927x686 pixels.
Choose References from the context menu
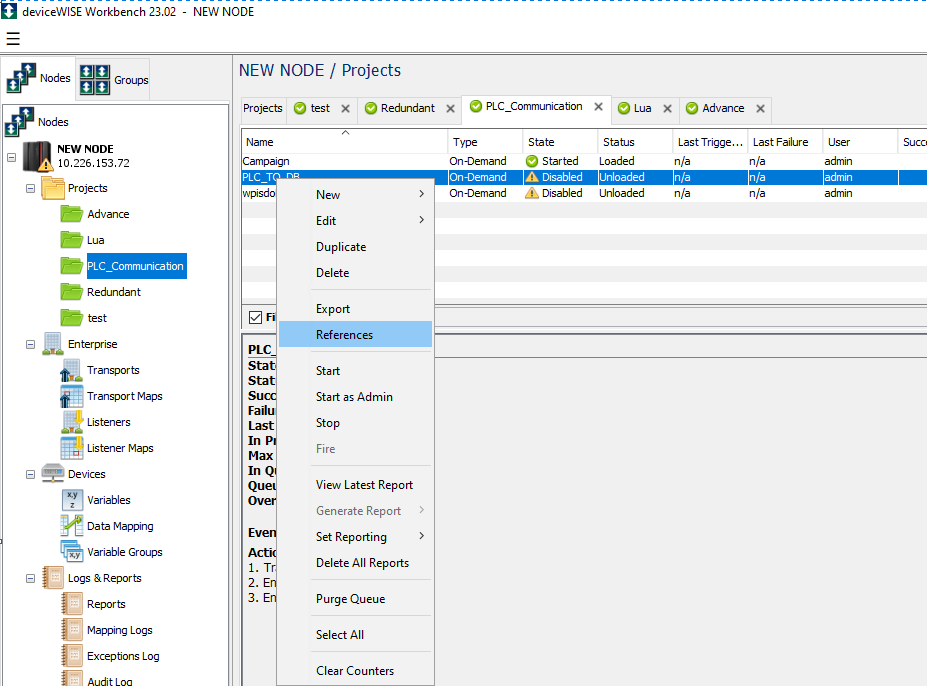coord(344,335)
